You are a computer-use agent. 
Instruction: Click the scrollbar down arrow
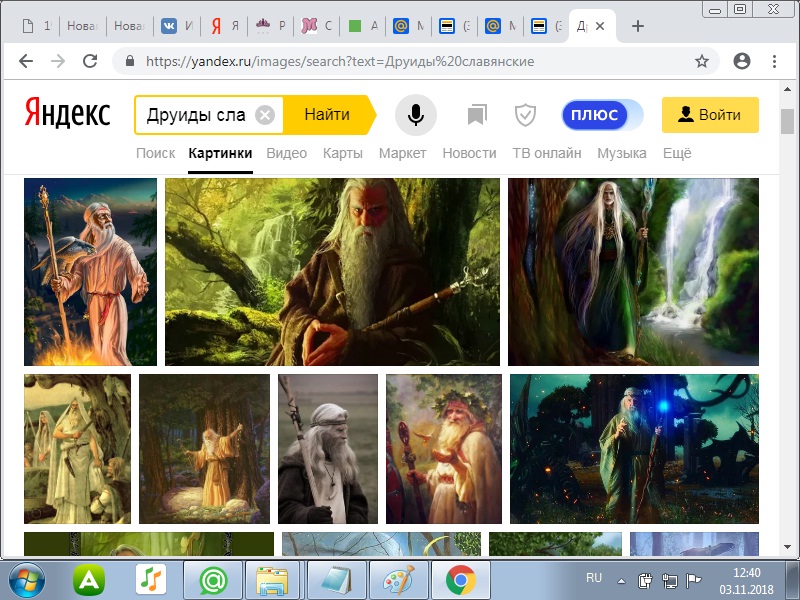pos(787,546)
